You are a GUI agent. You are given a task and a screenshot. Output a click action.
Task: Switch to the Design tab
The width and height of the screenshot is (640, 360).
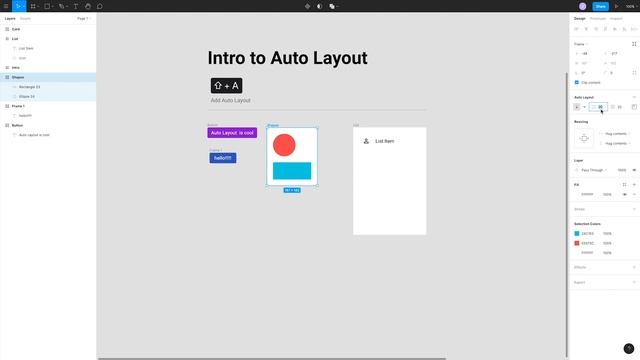click(x=580, y=18)
